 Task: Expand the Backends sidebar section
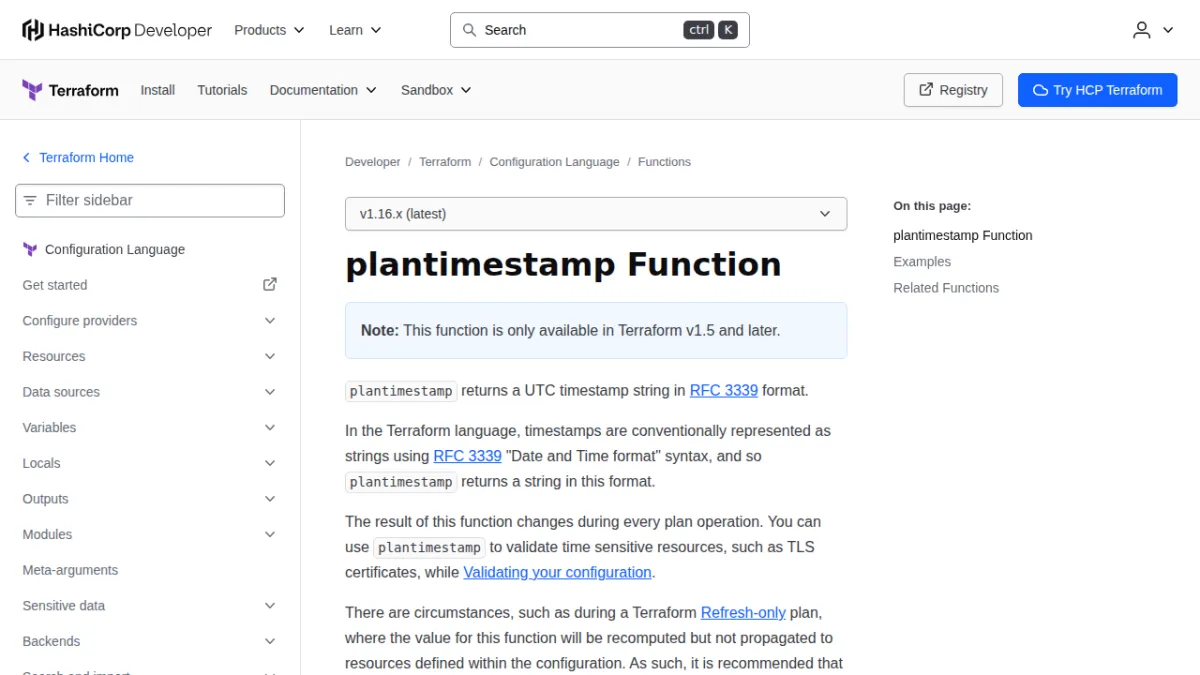[150, 641]
